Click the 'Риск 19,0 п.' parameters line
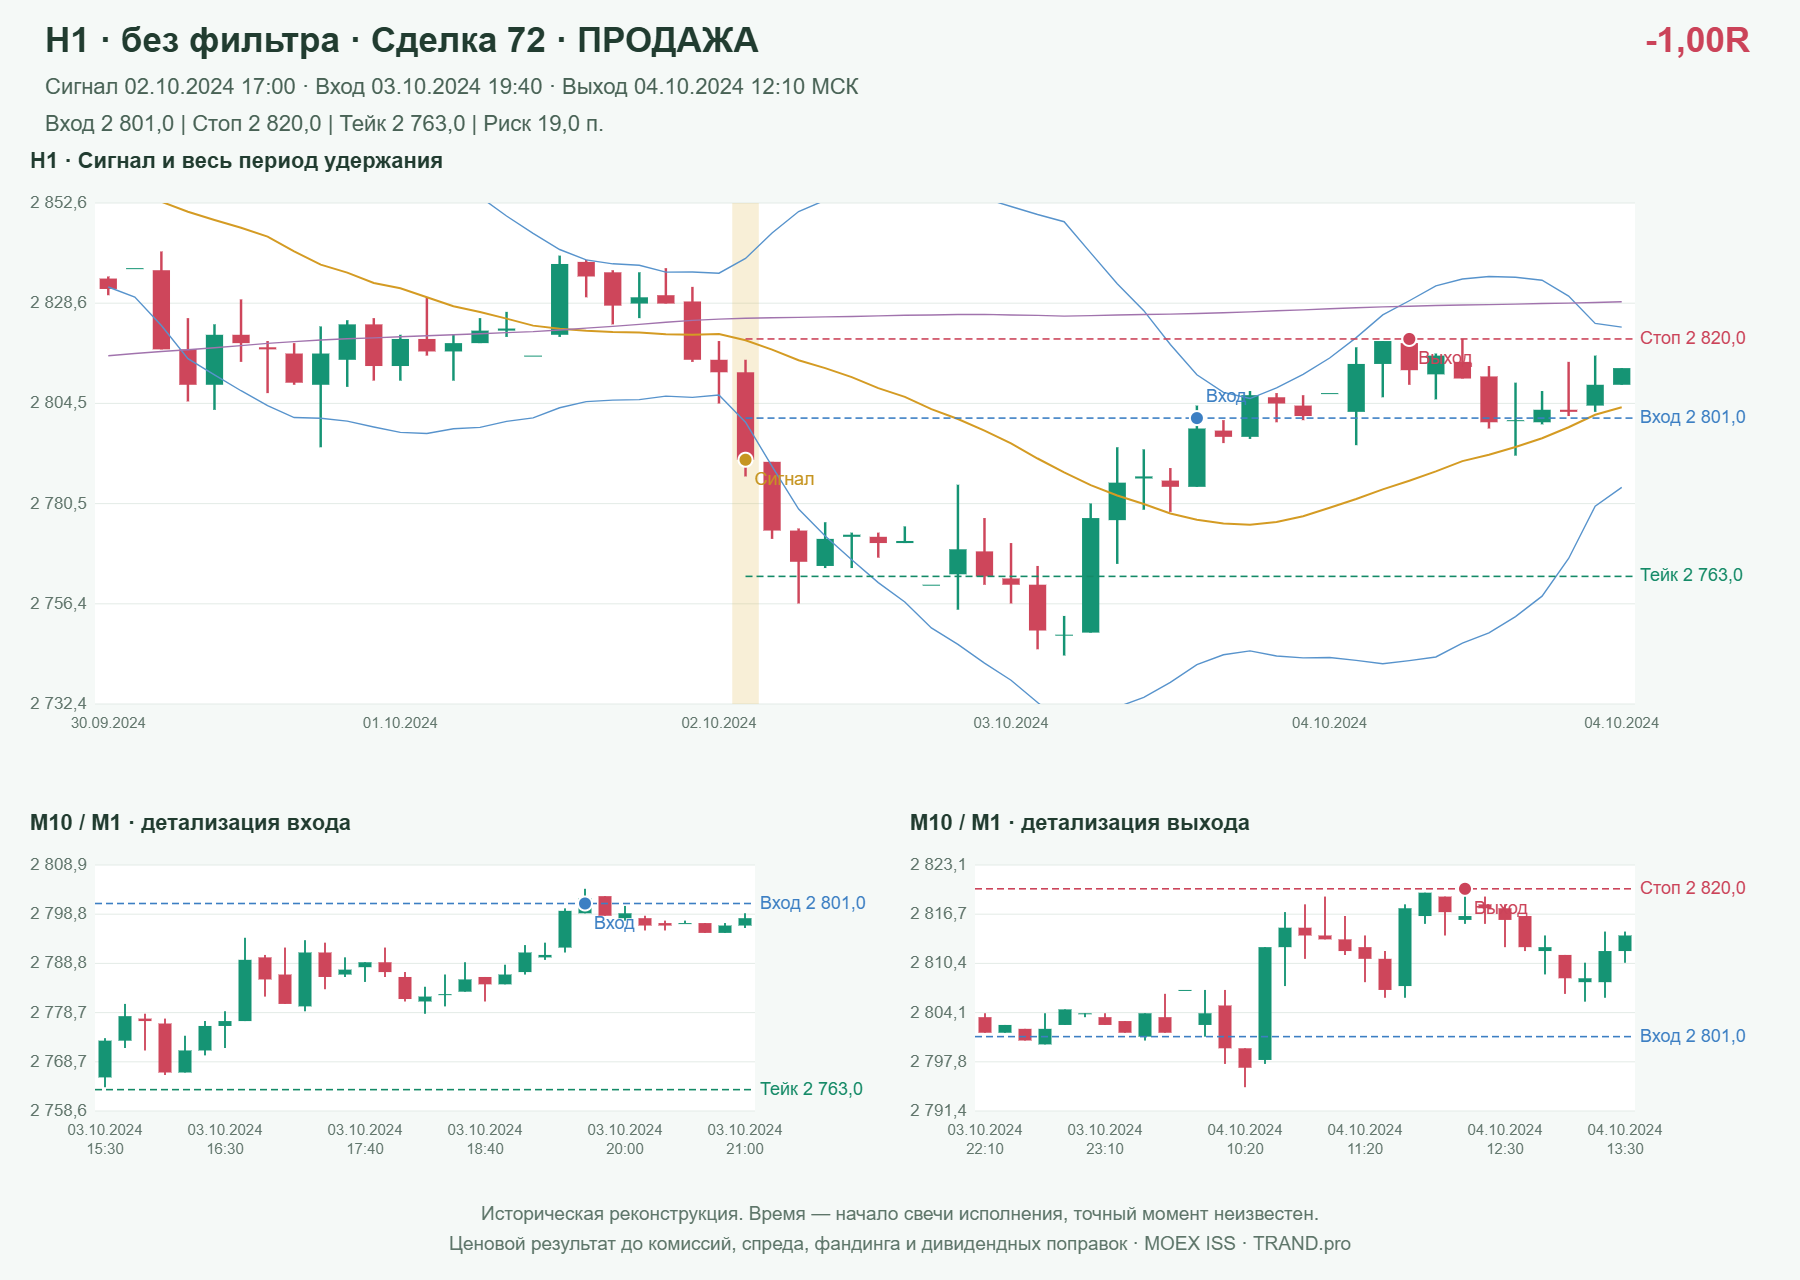The height and width of the screenshot is (1280, 1800). point(324,124)
